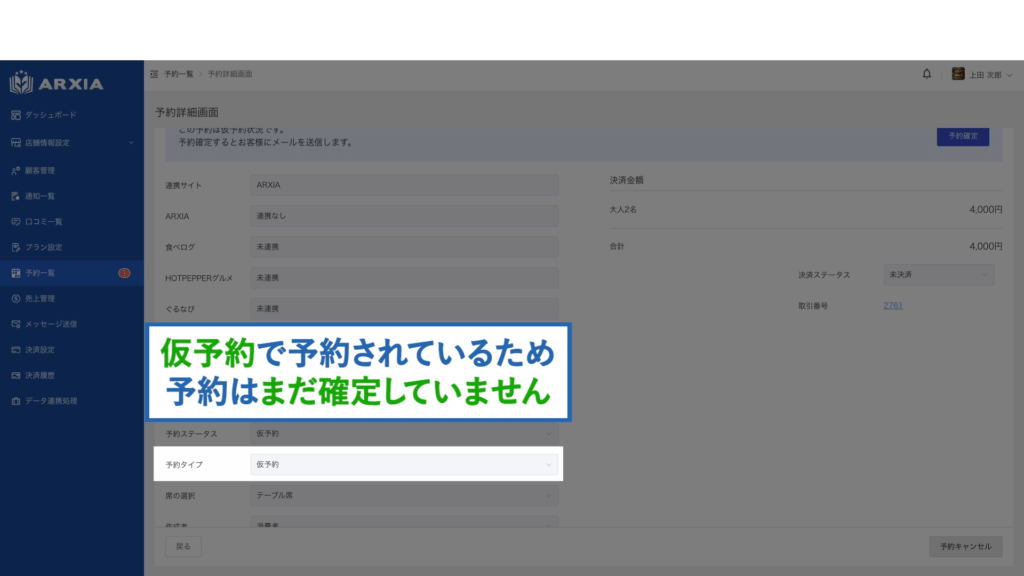Click the 予約確定 button

coord(962,136)
